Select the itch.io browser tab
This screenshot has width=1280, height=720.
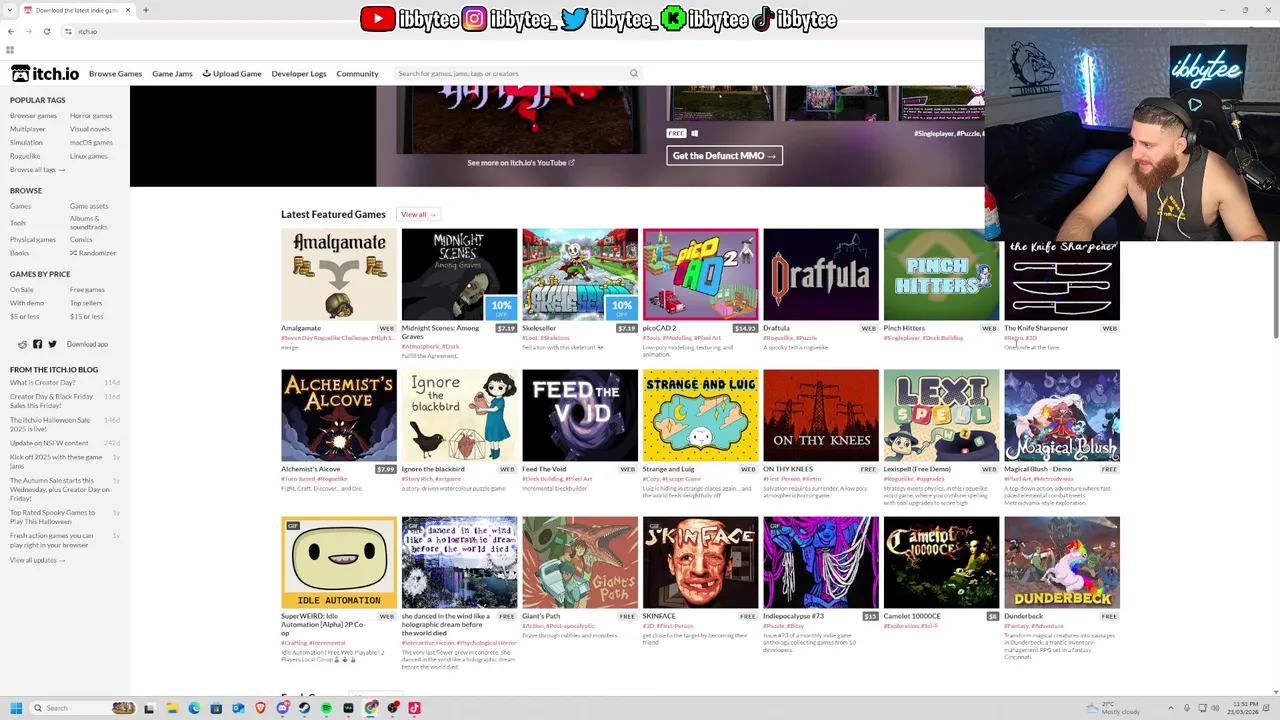point(76,10)
